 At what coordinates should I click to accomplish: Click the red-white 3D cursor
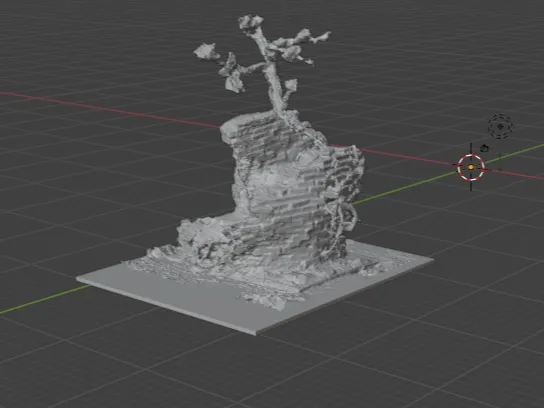pyautogui.click(x=471, y=167)
